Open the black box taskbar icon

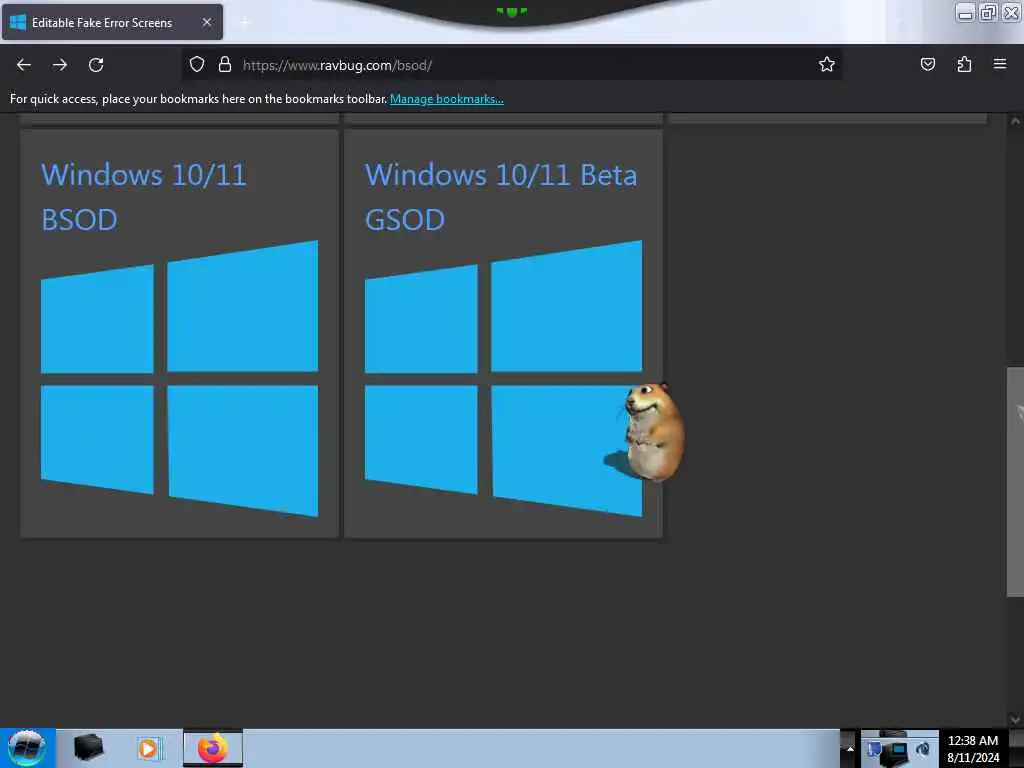88,748
